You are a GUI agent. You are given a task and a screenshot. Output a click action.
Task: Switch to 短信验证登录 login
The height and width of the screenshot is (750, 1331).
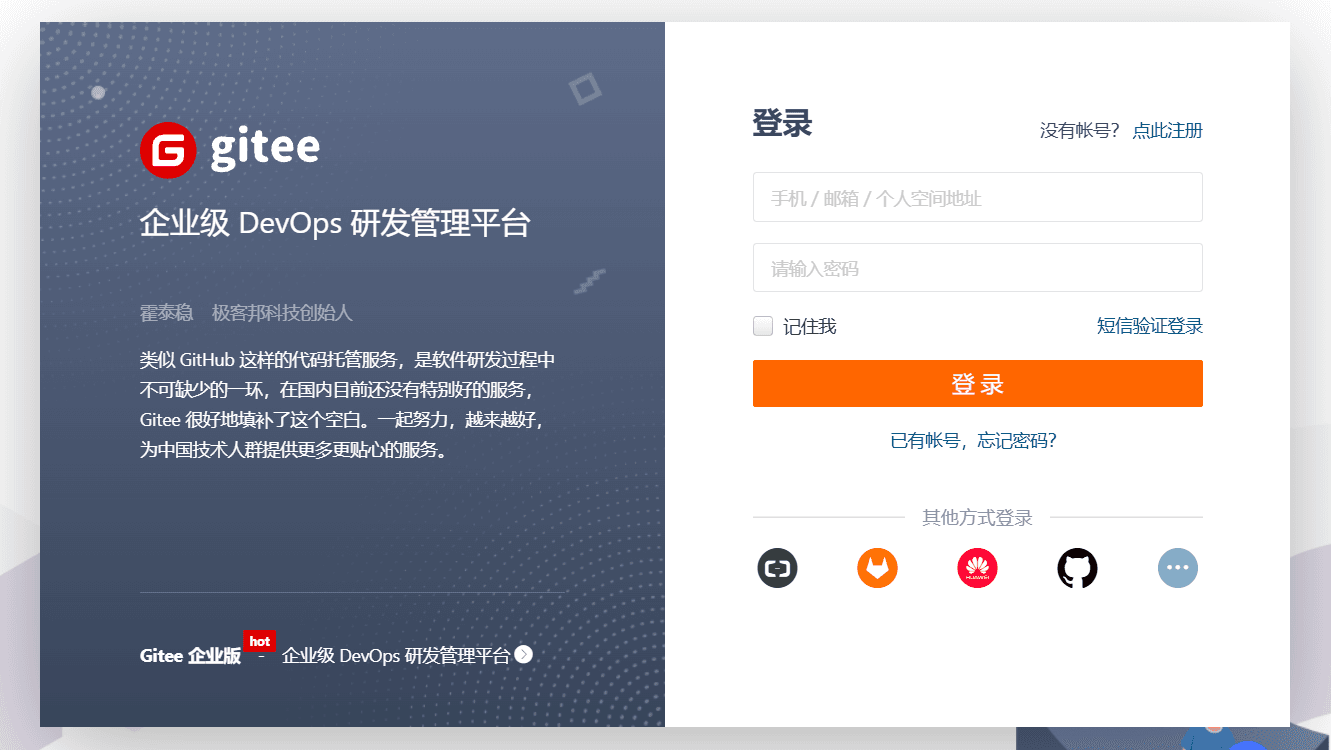pyautogui.click(x=1150, y=326)
